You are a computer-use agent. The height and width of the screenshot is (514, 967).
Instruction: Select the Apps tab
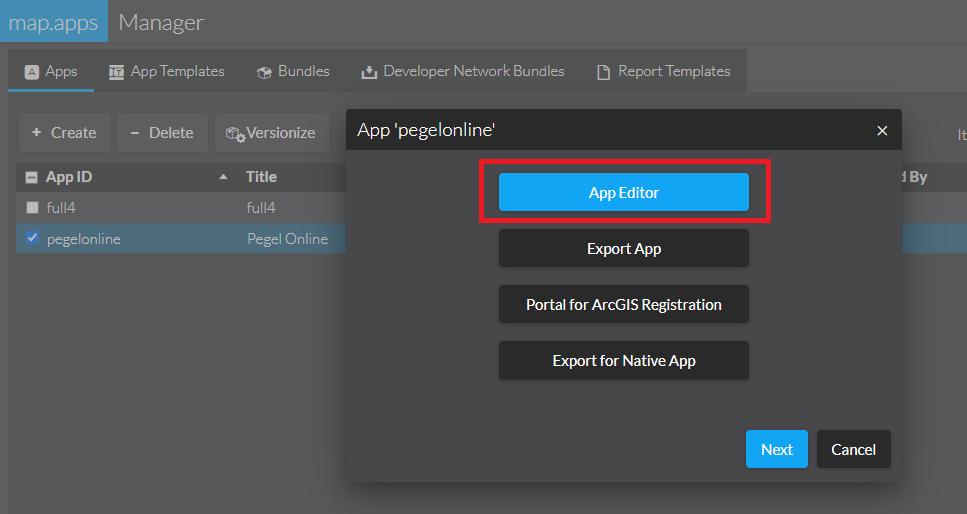[51, 71]
